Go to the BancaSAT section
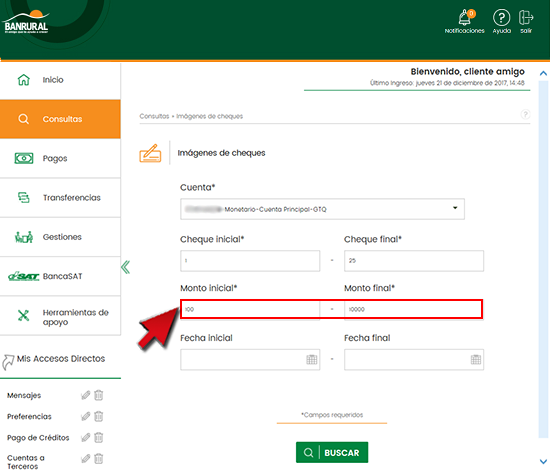Image resolution: width=550 pixels, height=476 pixels. click(x=60, y=276)
